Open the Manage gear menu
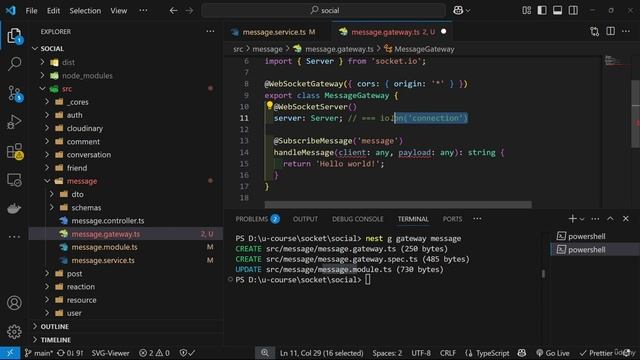The height and width of the screenshot is (360, 640). (14, 331)
